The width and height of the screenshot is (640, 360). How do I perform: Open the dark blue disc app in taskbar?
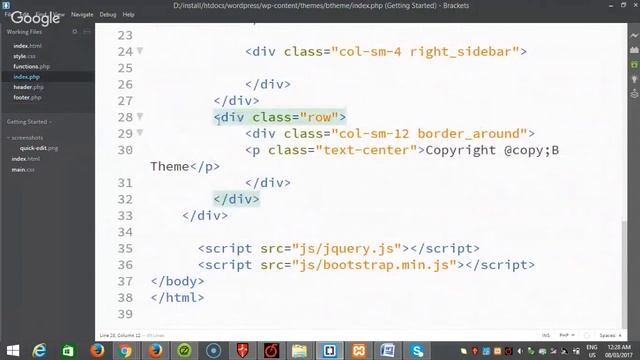[213, 351]
